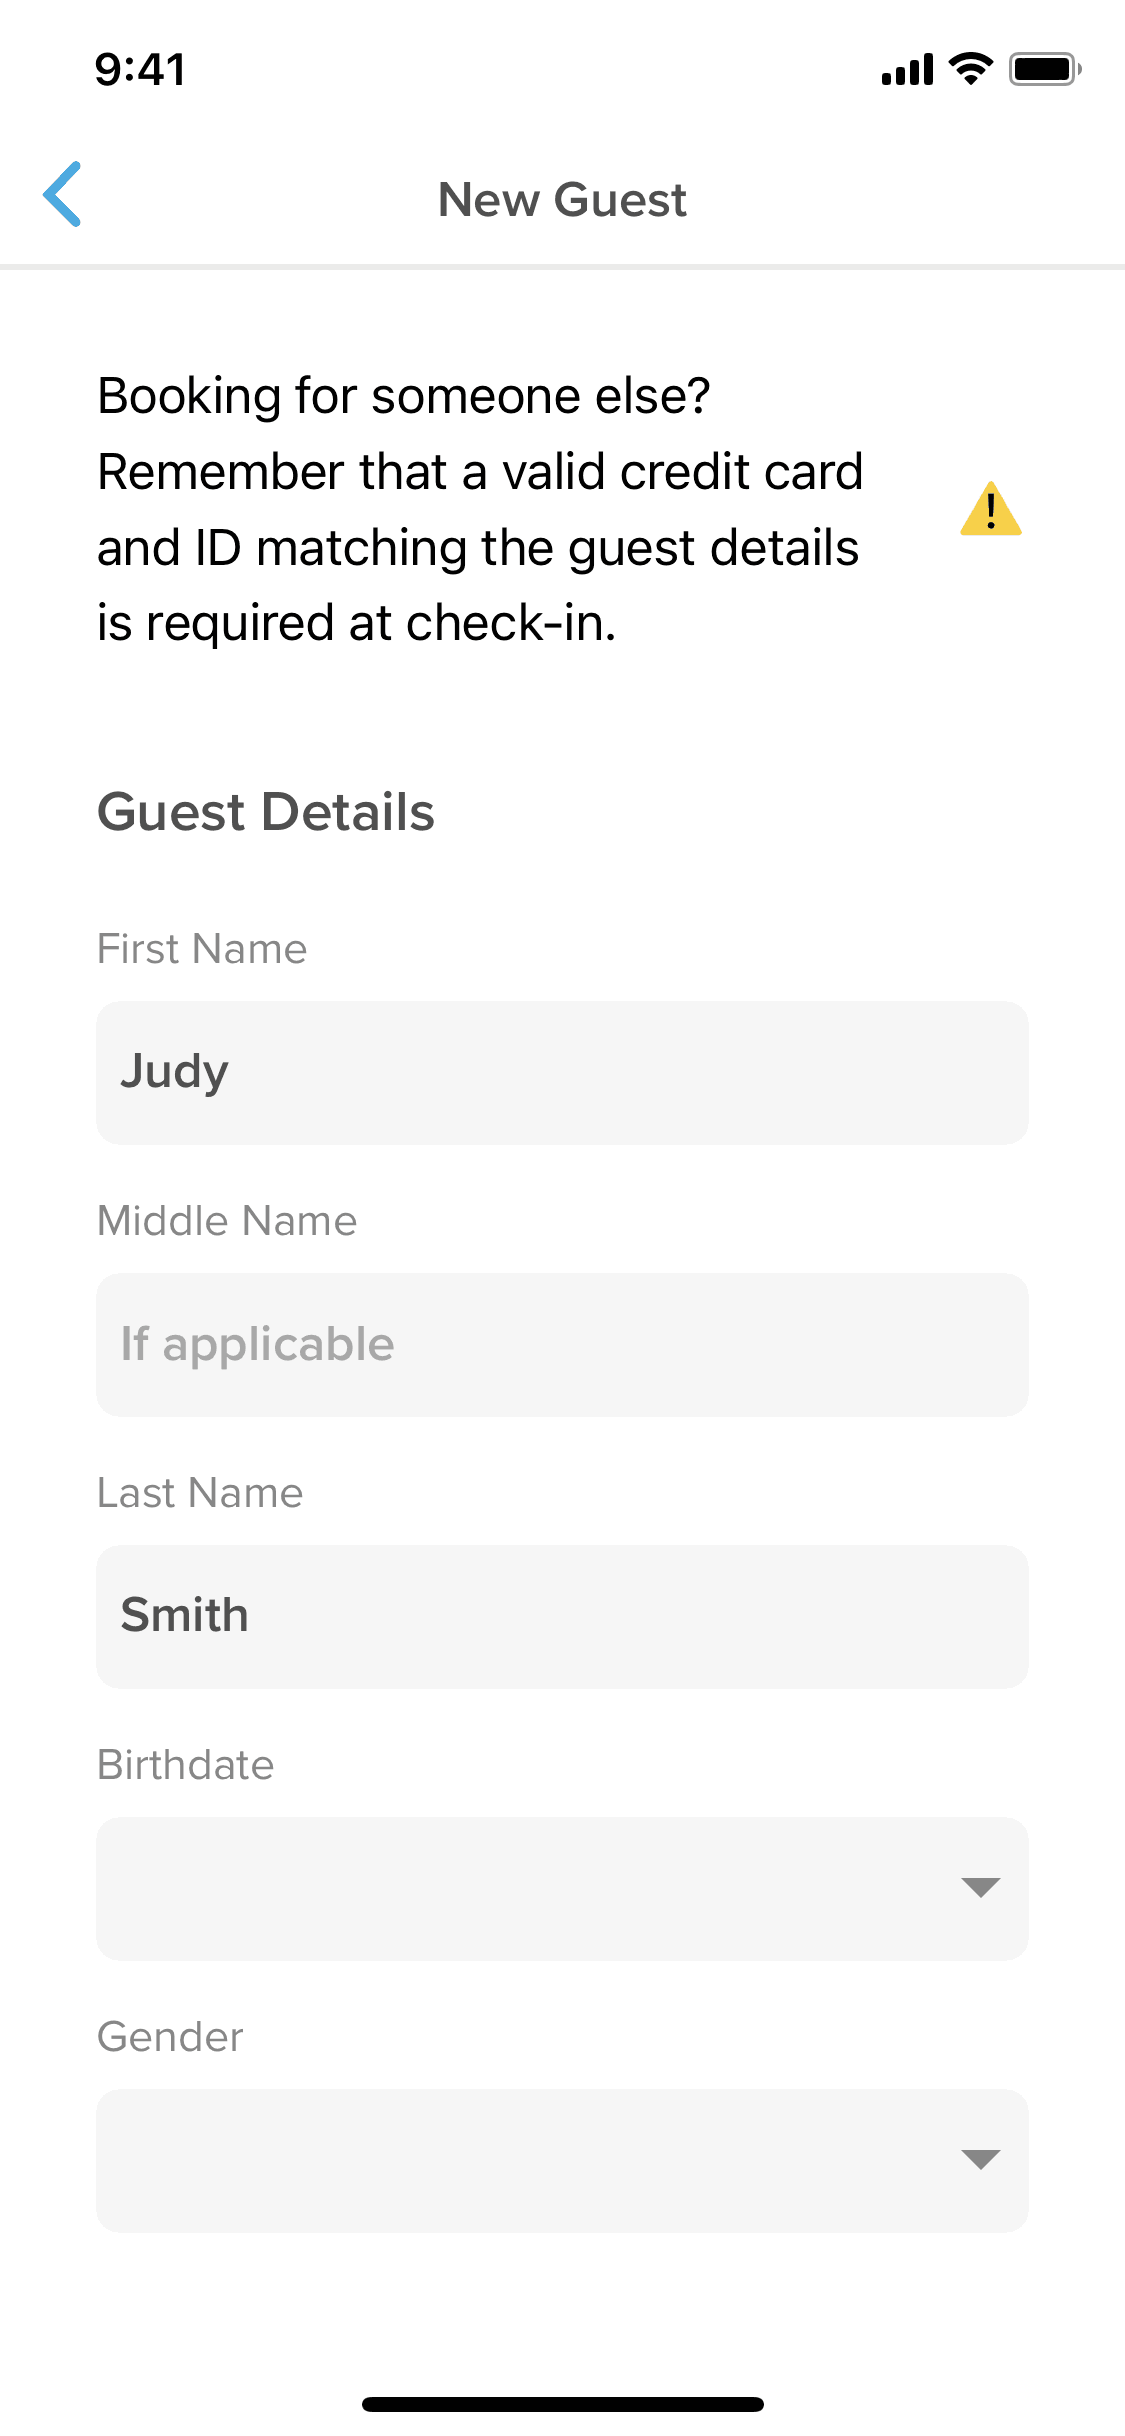Tap the battery status icon

point(1044,69)
